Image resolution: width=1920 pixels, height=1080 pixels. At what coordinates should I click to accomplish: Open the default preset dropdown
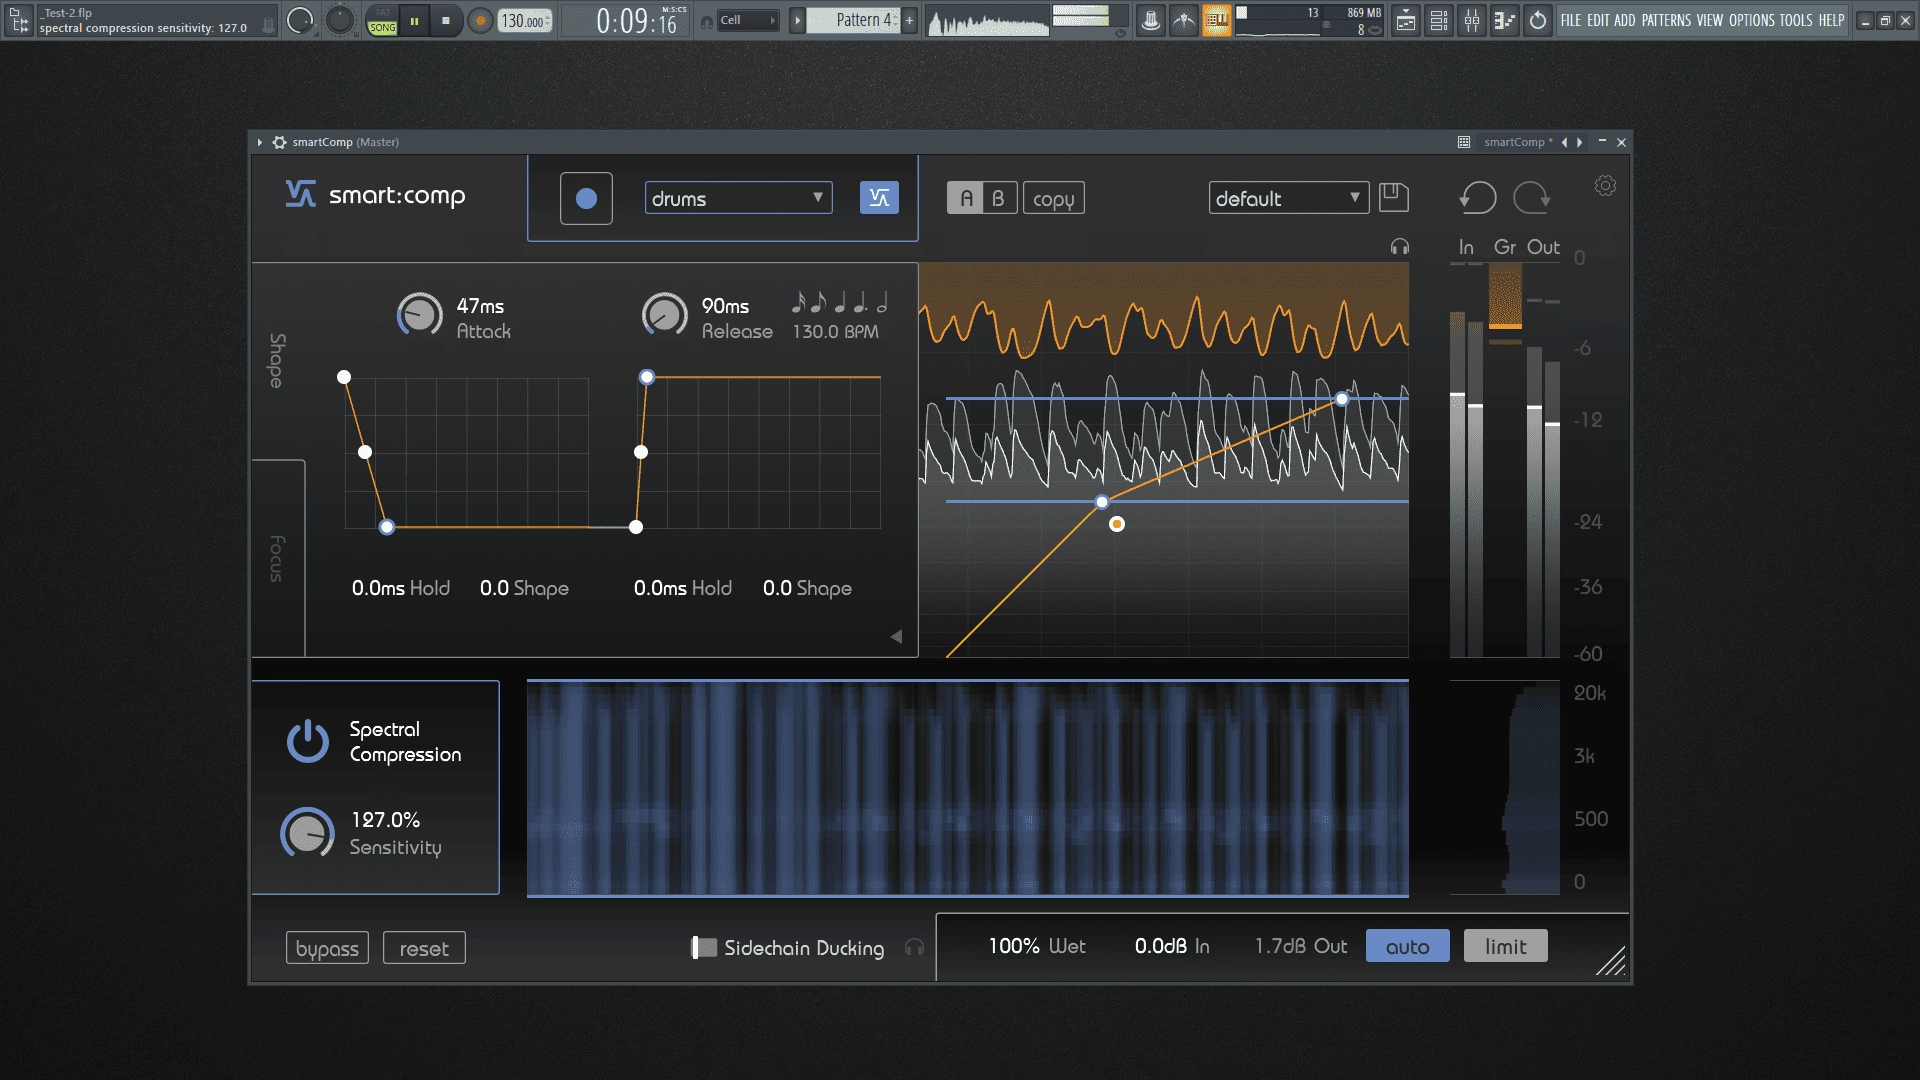point(1288,198)
